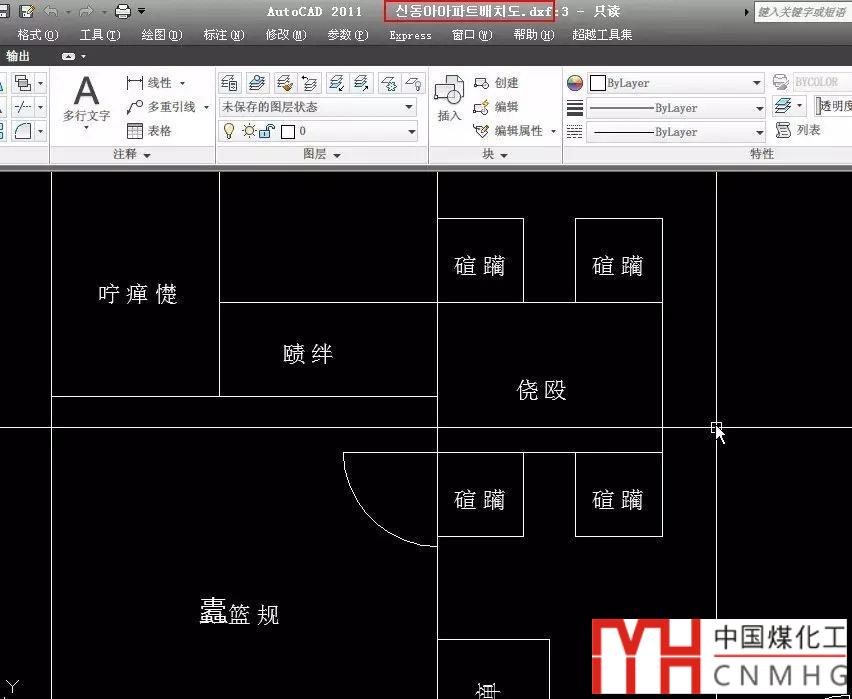The height and width of the screenshot is (699, 852).
Task: Toggle layer 0 lock padlock icon
Action: pos(266,131)
